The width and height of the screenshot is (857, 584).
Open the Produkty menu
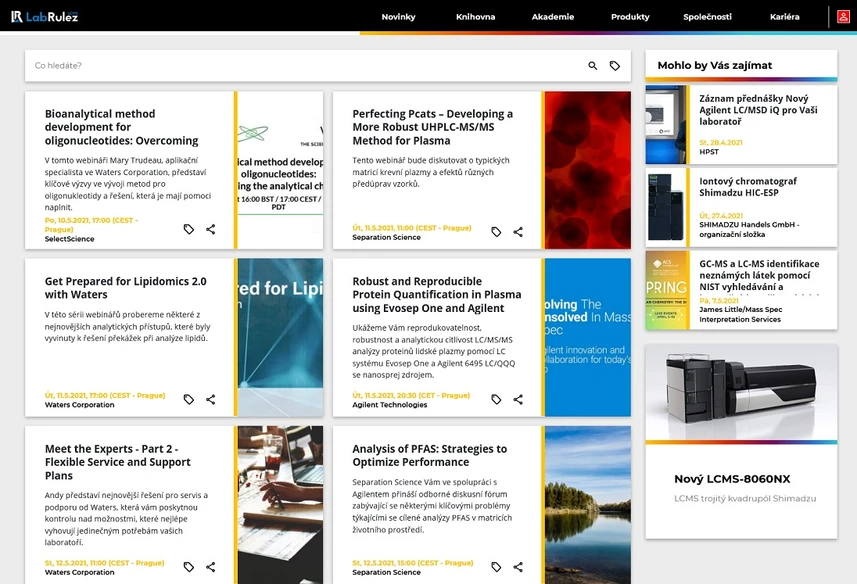tap(630, 17)
